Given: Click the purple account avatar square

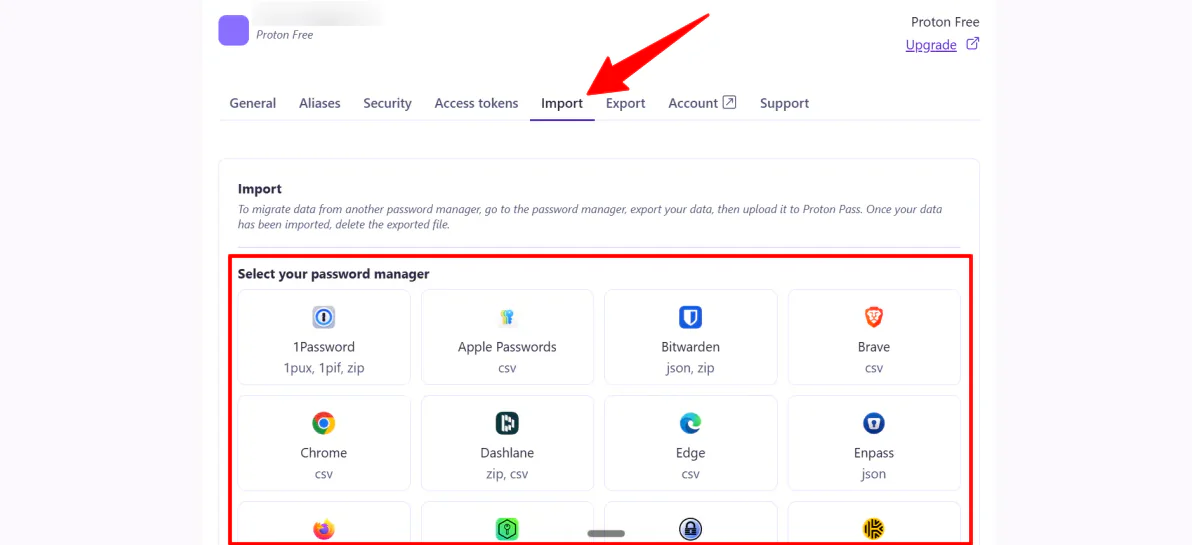Looking at the screenshot, I should coord(233,30).
